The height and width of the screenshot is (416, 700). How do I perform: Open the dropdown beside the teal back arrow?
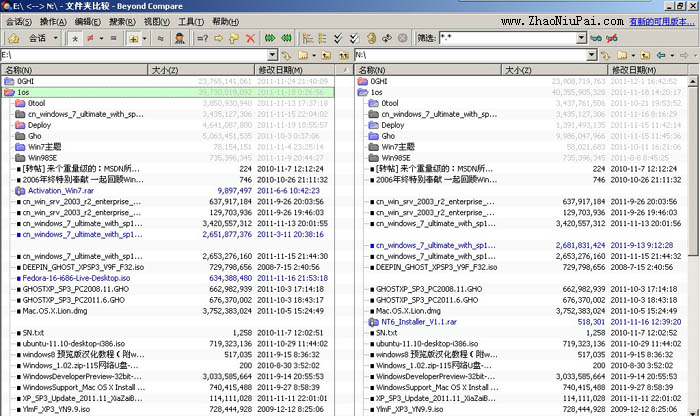click(672, 55)
